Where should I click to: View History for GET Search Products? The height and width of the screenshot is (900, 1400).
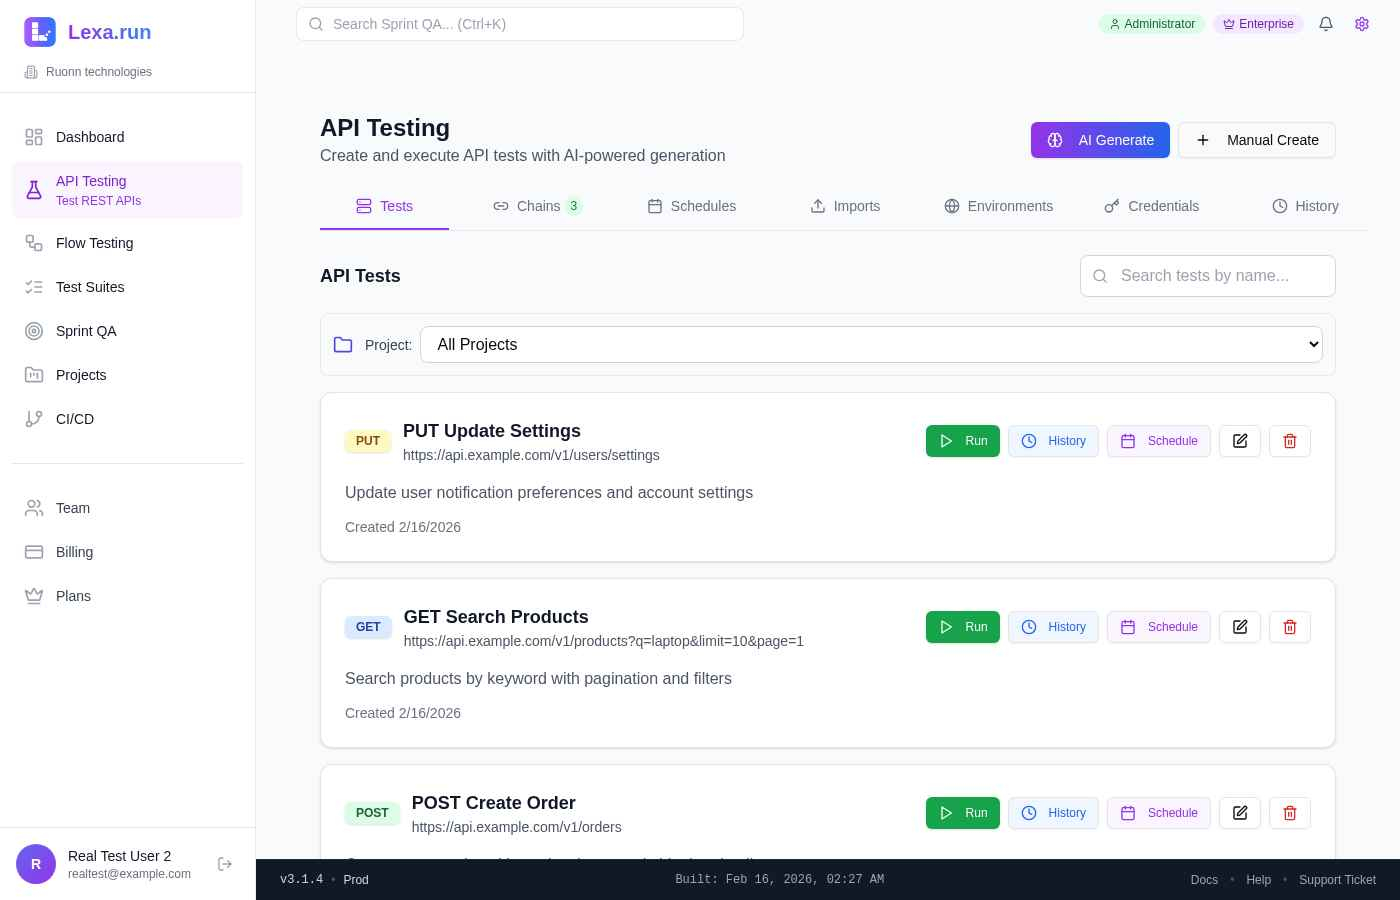[1053, 627]
